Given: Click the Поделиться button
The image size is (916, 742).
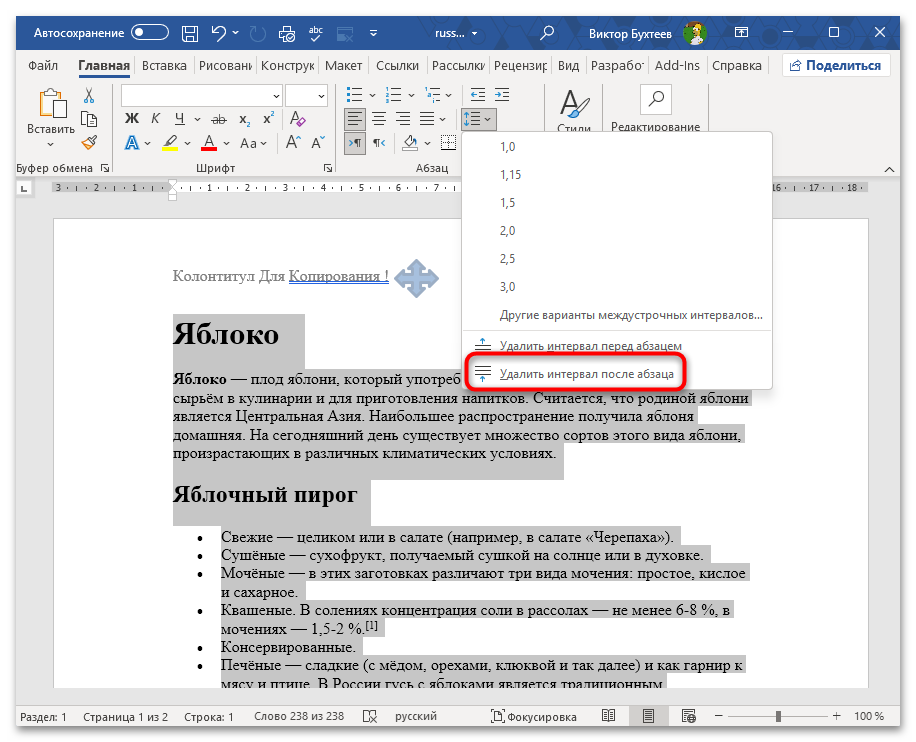Looking at the screenshot, I should [x=836, y=65].
